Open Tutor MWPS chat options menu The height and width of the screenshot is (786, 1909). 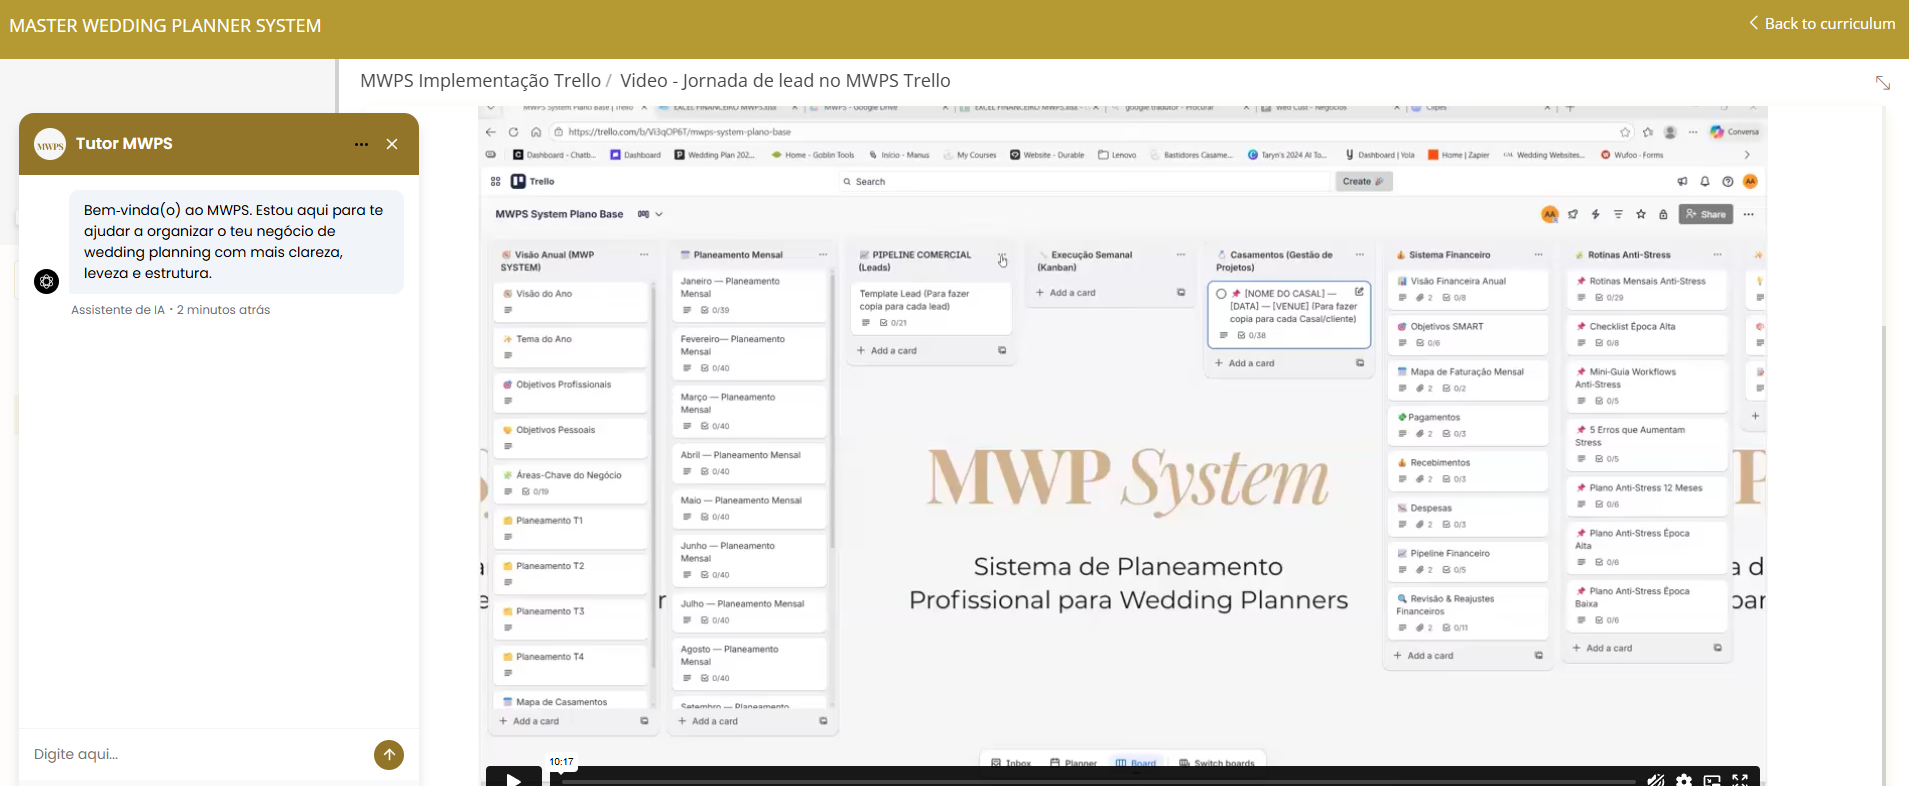click(361, 144)
